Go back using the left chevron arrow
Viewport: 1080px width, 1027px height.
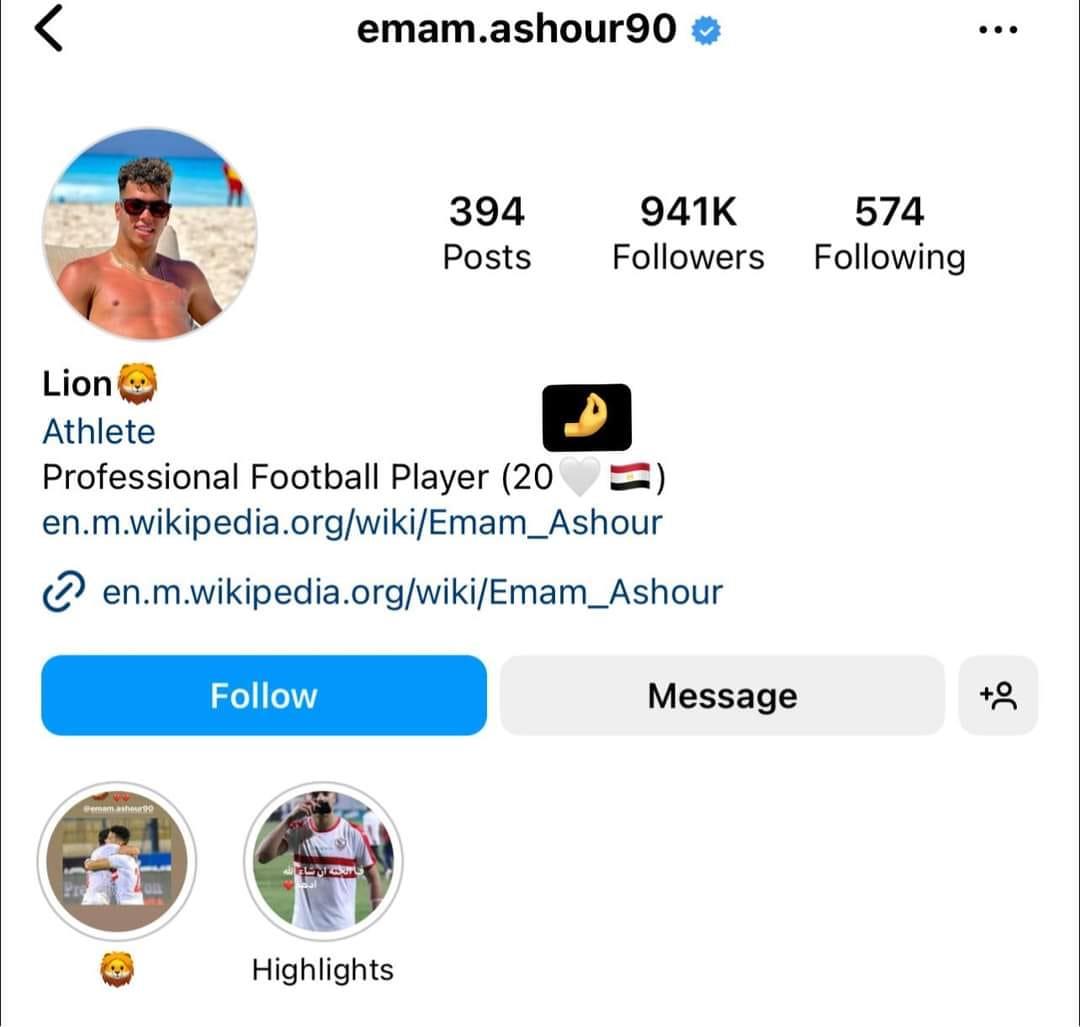click(x=48, y=28)
